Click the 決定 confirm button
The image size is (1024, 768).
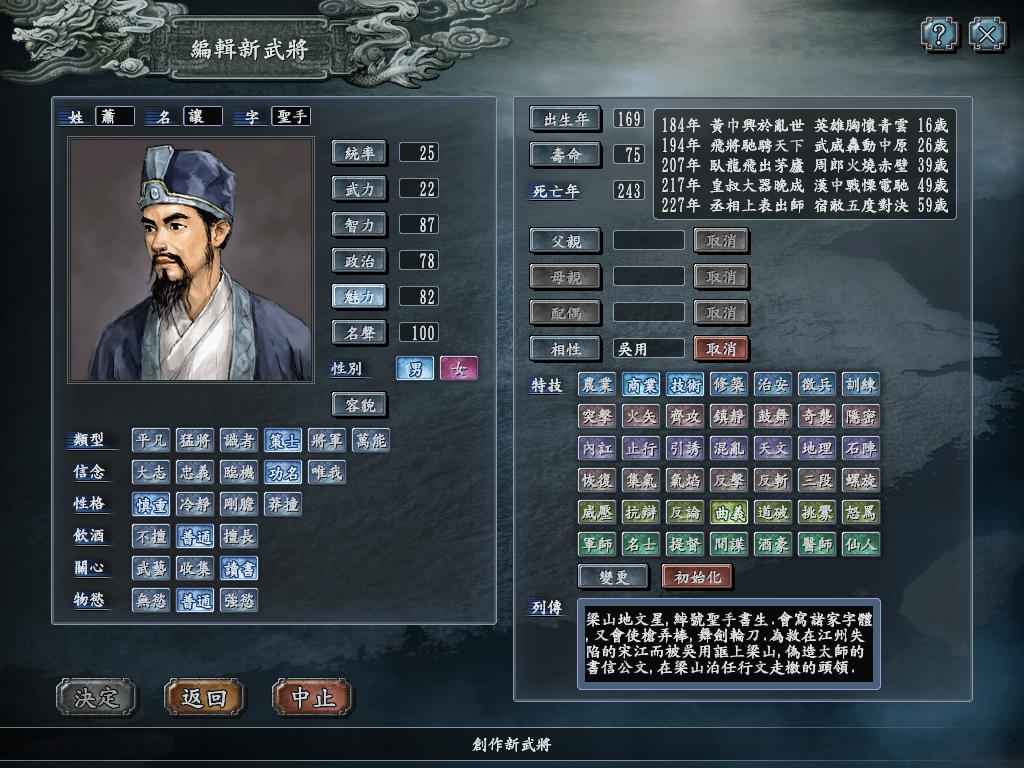tap(97, 697)
